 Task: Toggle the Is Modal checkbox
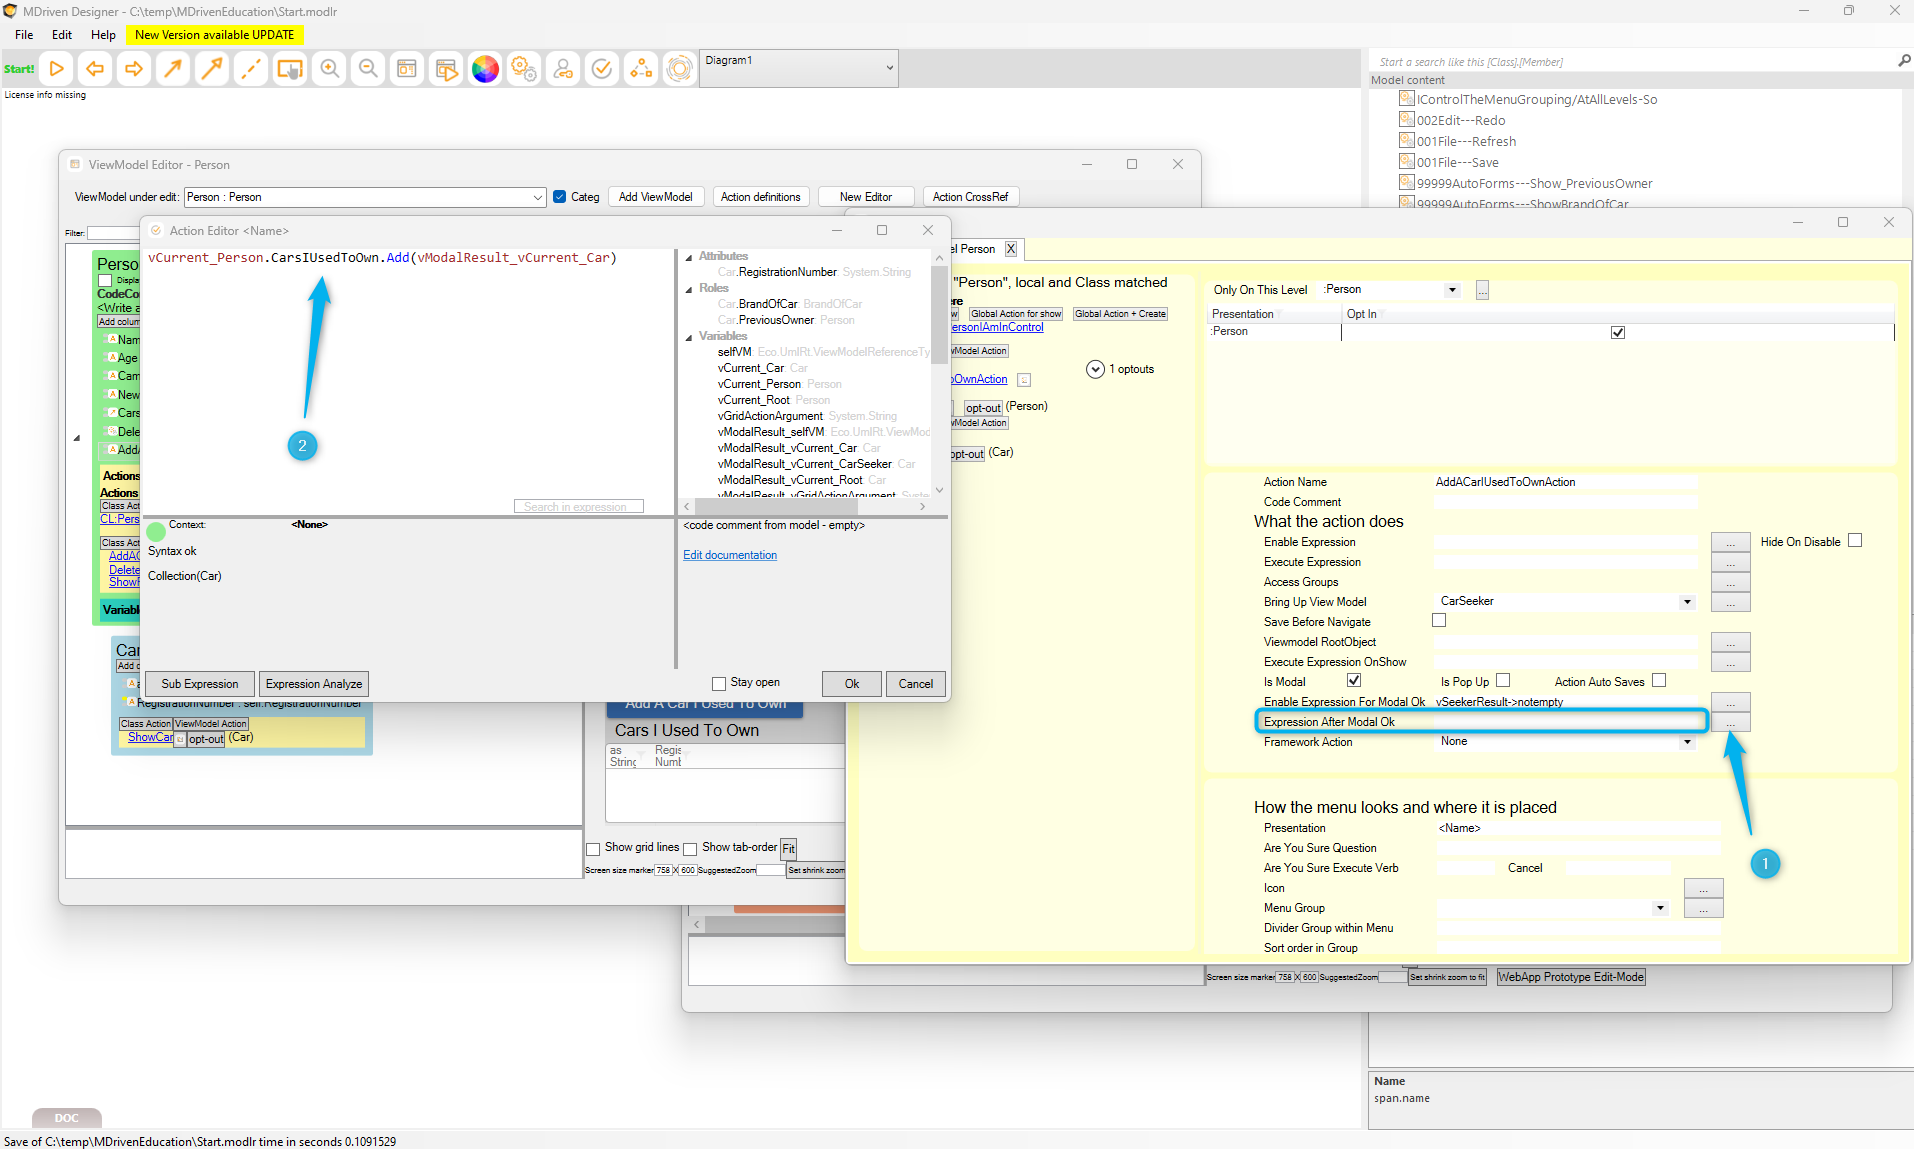[x=1354, y=681]
